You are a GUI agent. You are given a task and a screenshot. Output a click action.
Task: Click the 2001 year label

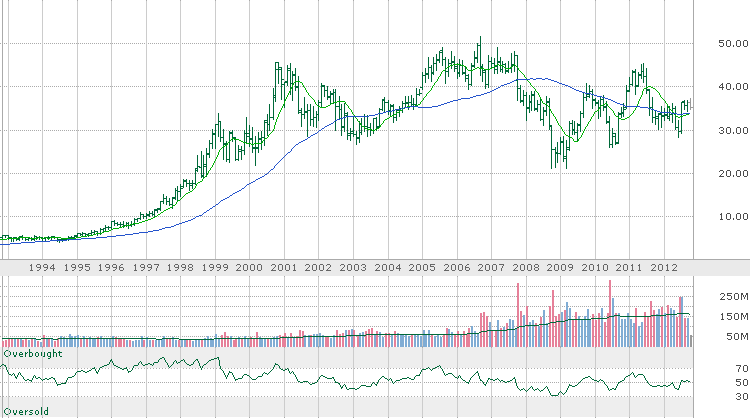pos(284,268)
